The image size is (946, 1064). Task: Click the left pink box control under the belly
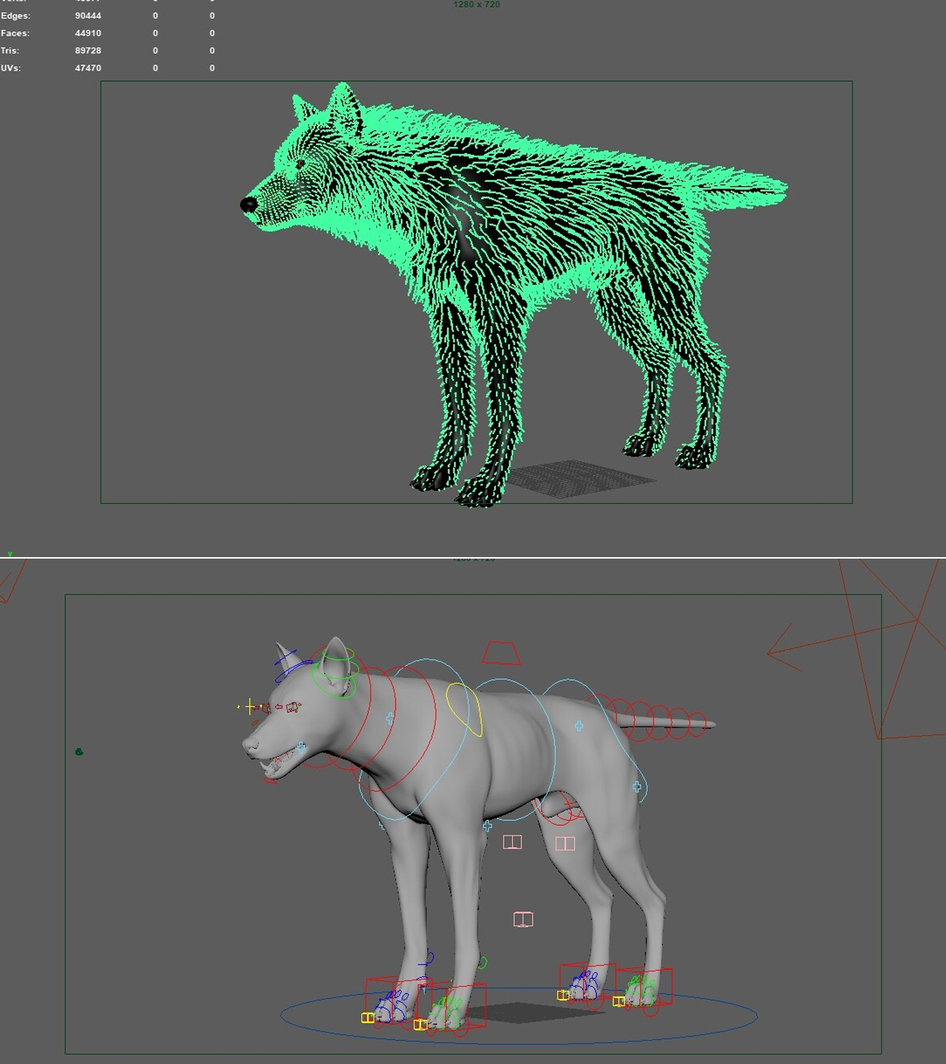[512, 842]
